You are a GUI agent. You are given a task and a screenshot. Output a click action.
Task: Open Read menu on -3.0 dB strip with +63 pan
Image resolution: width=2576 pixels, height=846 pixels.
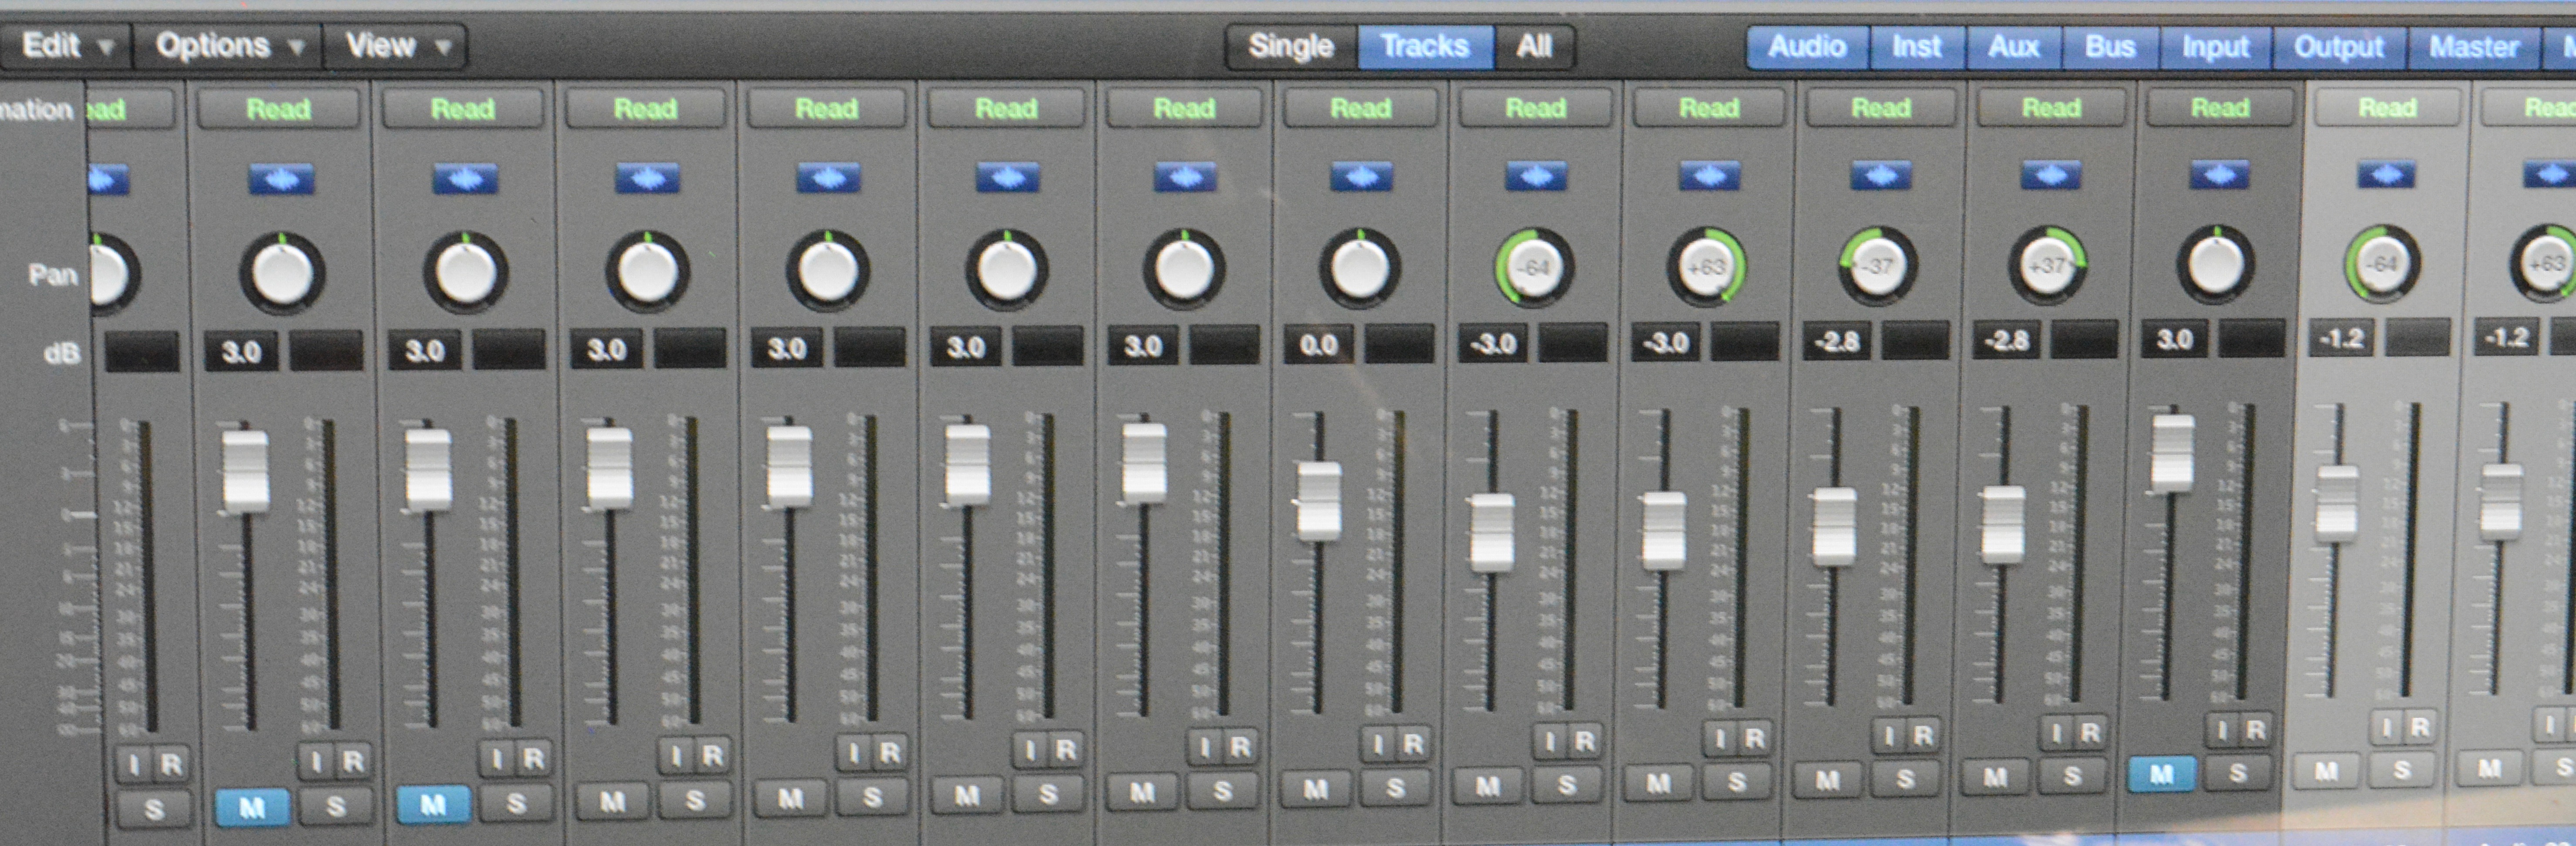tap(1709, 107)
